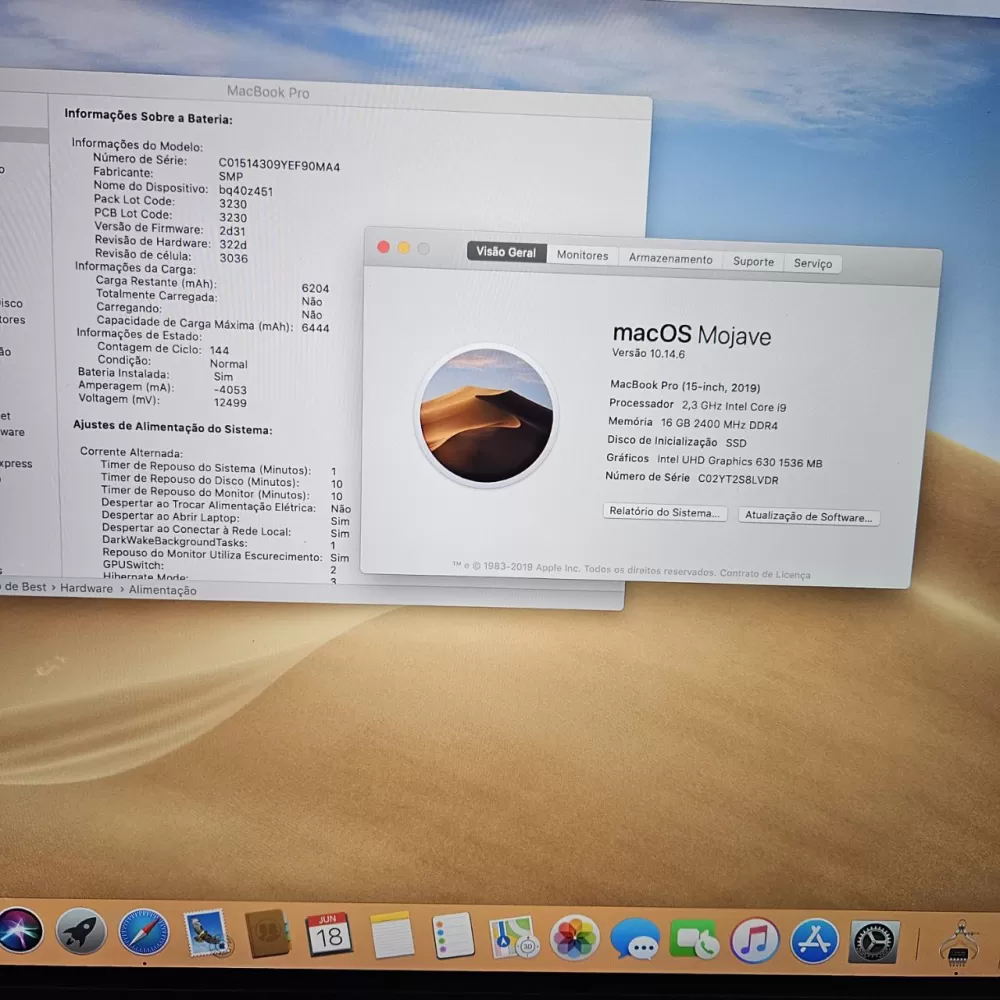Open the Contacts address book icon

pos(268,934)
